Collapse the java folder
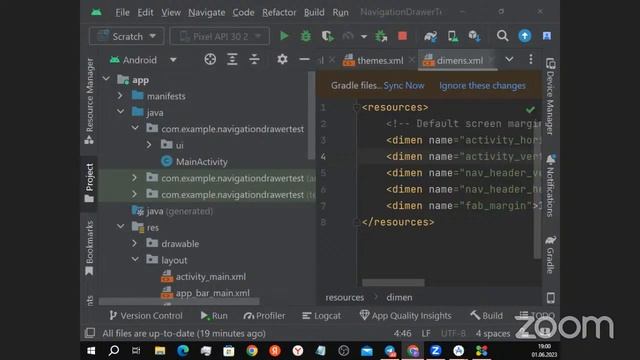640x360 pixels. tap(120, 111)
